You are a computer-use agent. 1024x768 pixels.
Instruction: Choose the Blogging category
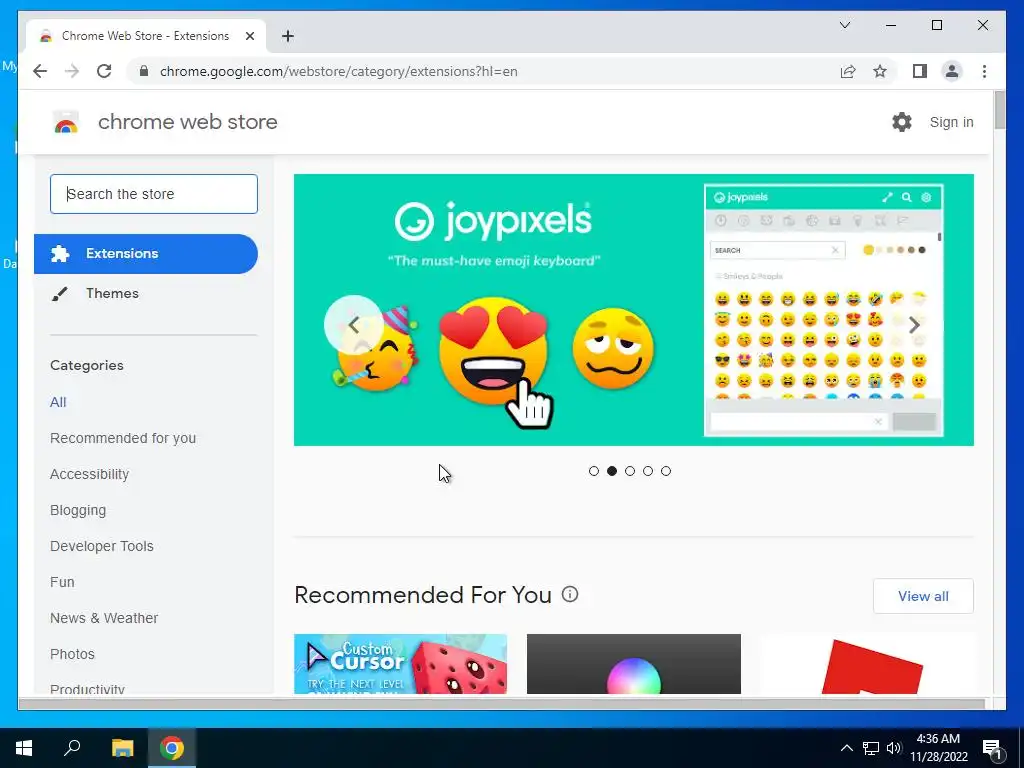(78, 510)
